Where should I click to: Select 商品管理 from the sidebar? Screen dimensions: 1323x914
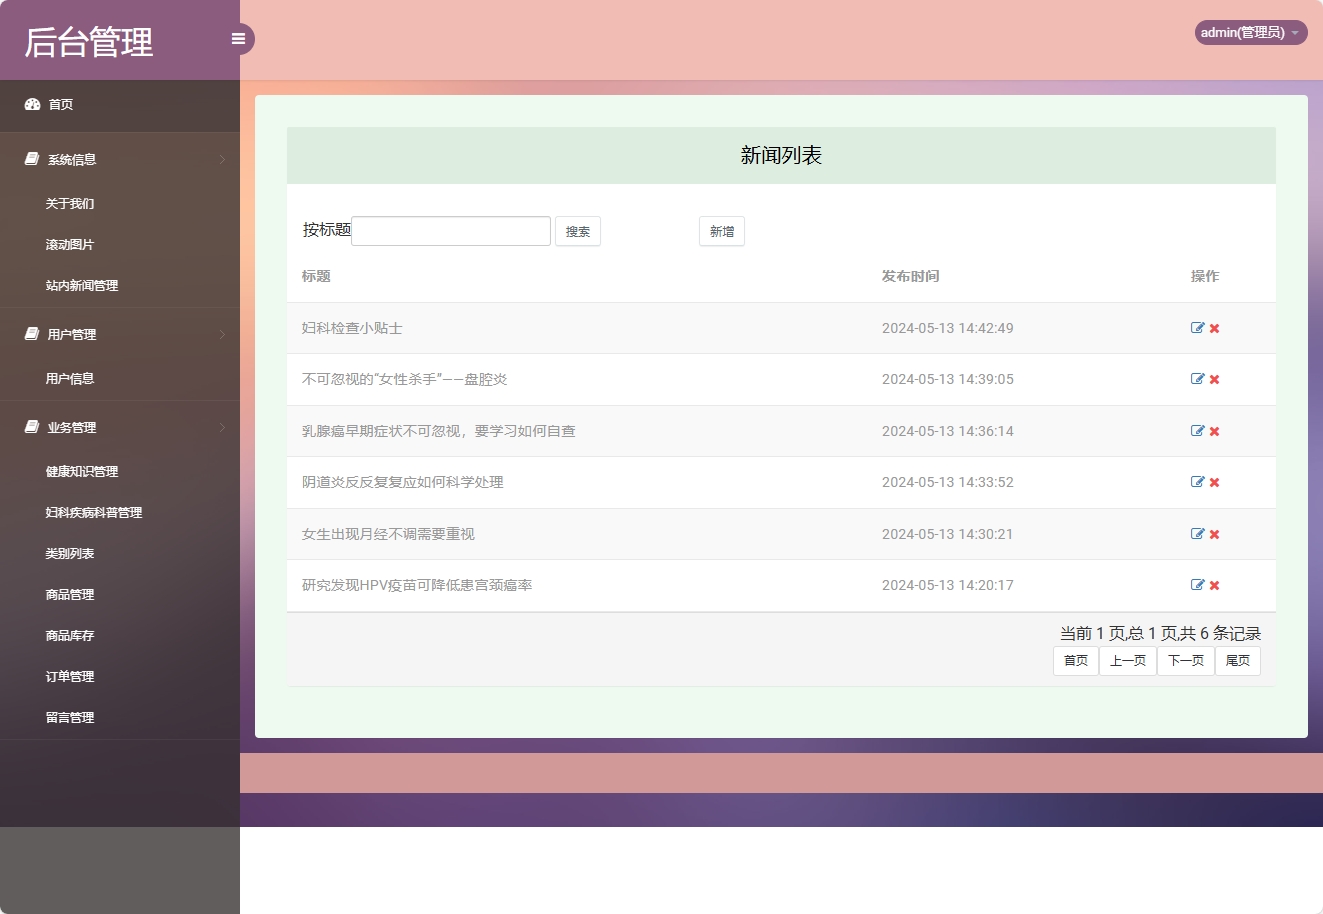click(x=68, y=594)
